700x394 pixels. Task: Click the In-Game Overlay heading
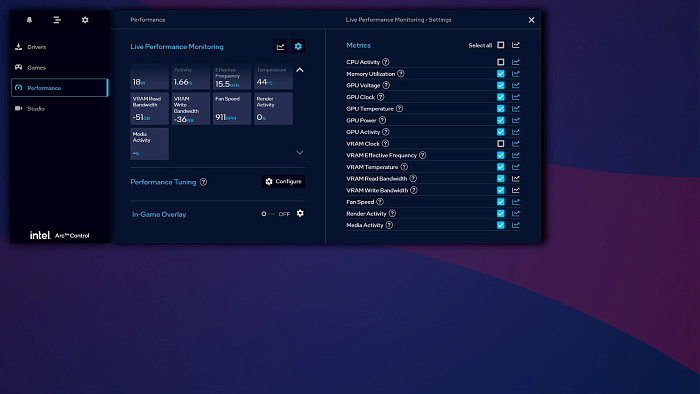point(159,214)
